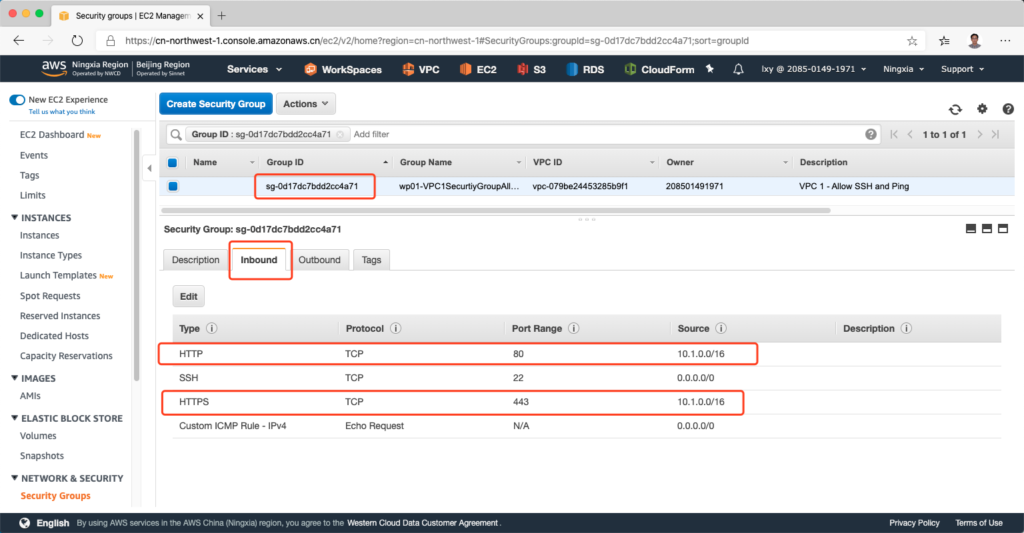Image resolution: width=1024 pixels, height=533 pixels.
Task: Click Edit for inbound rules
Action: tap(188, 296)
